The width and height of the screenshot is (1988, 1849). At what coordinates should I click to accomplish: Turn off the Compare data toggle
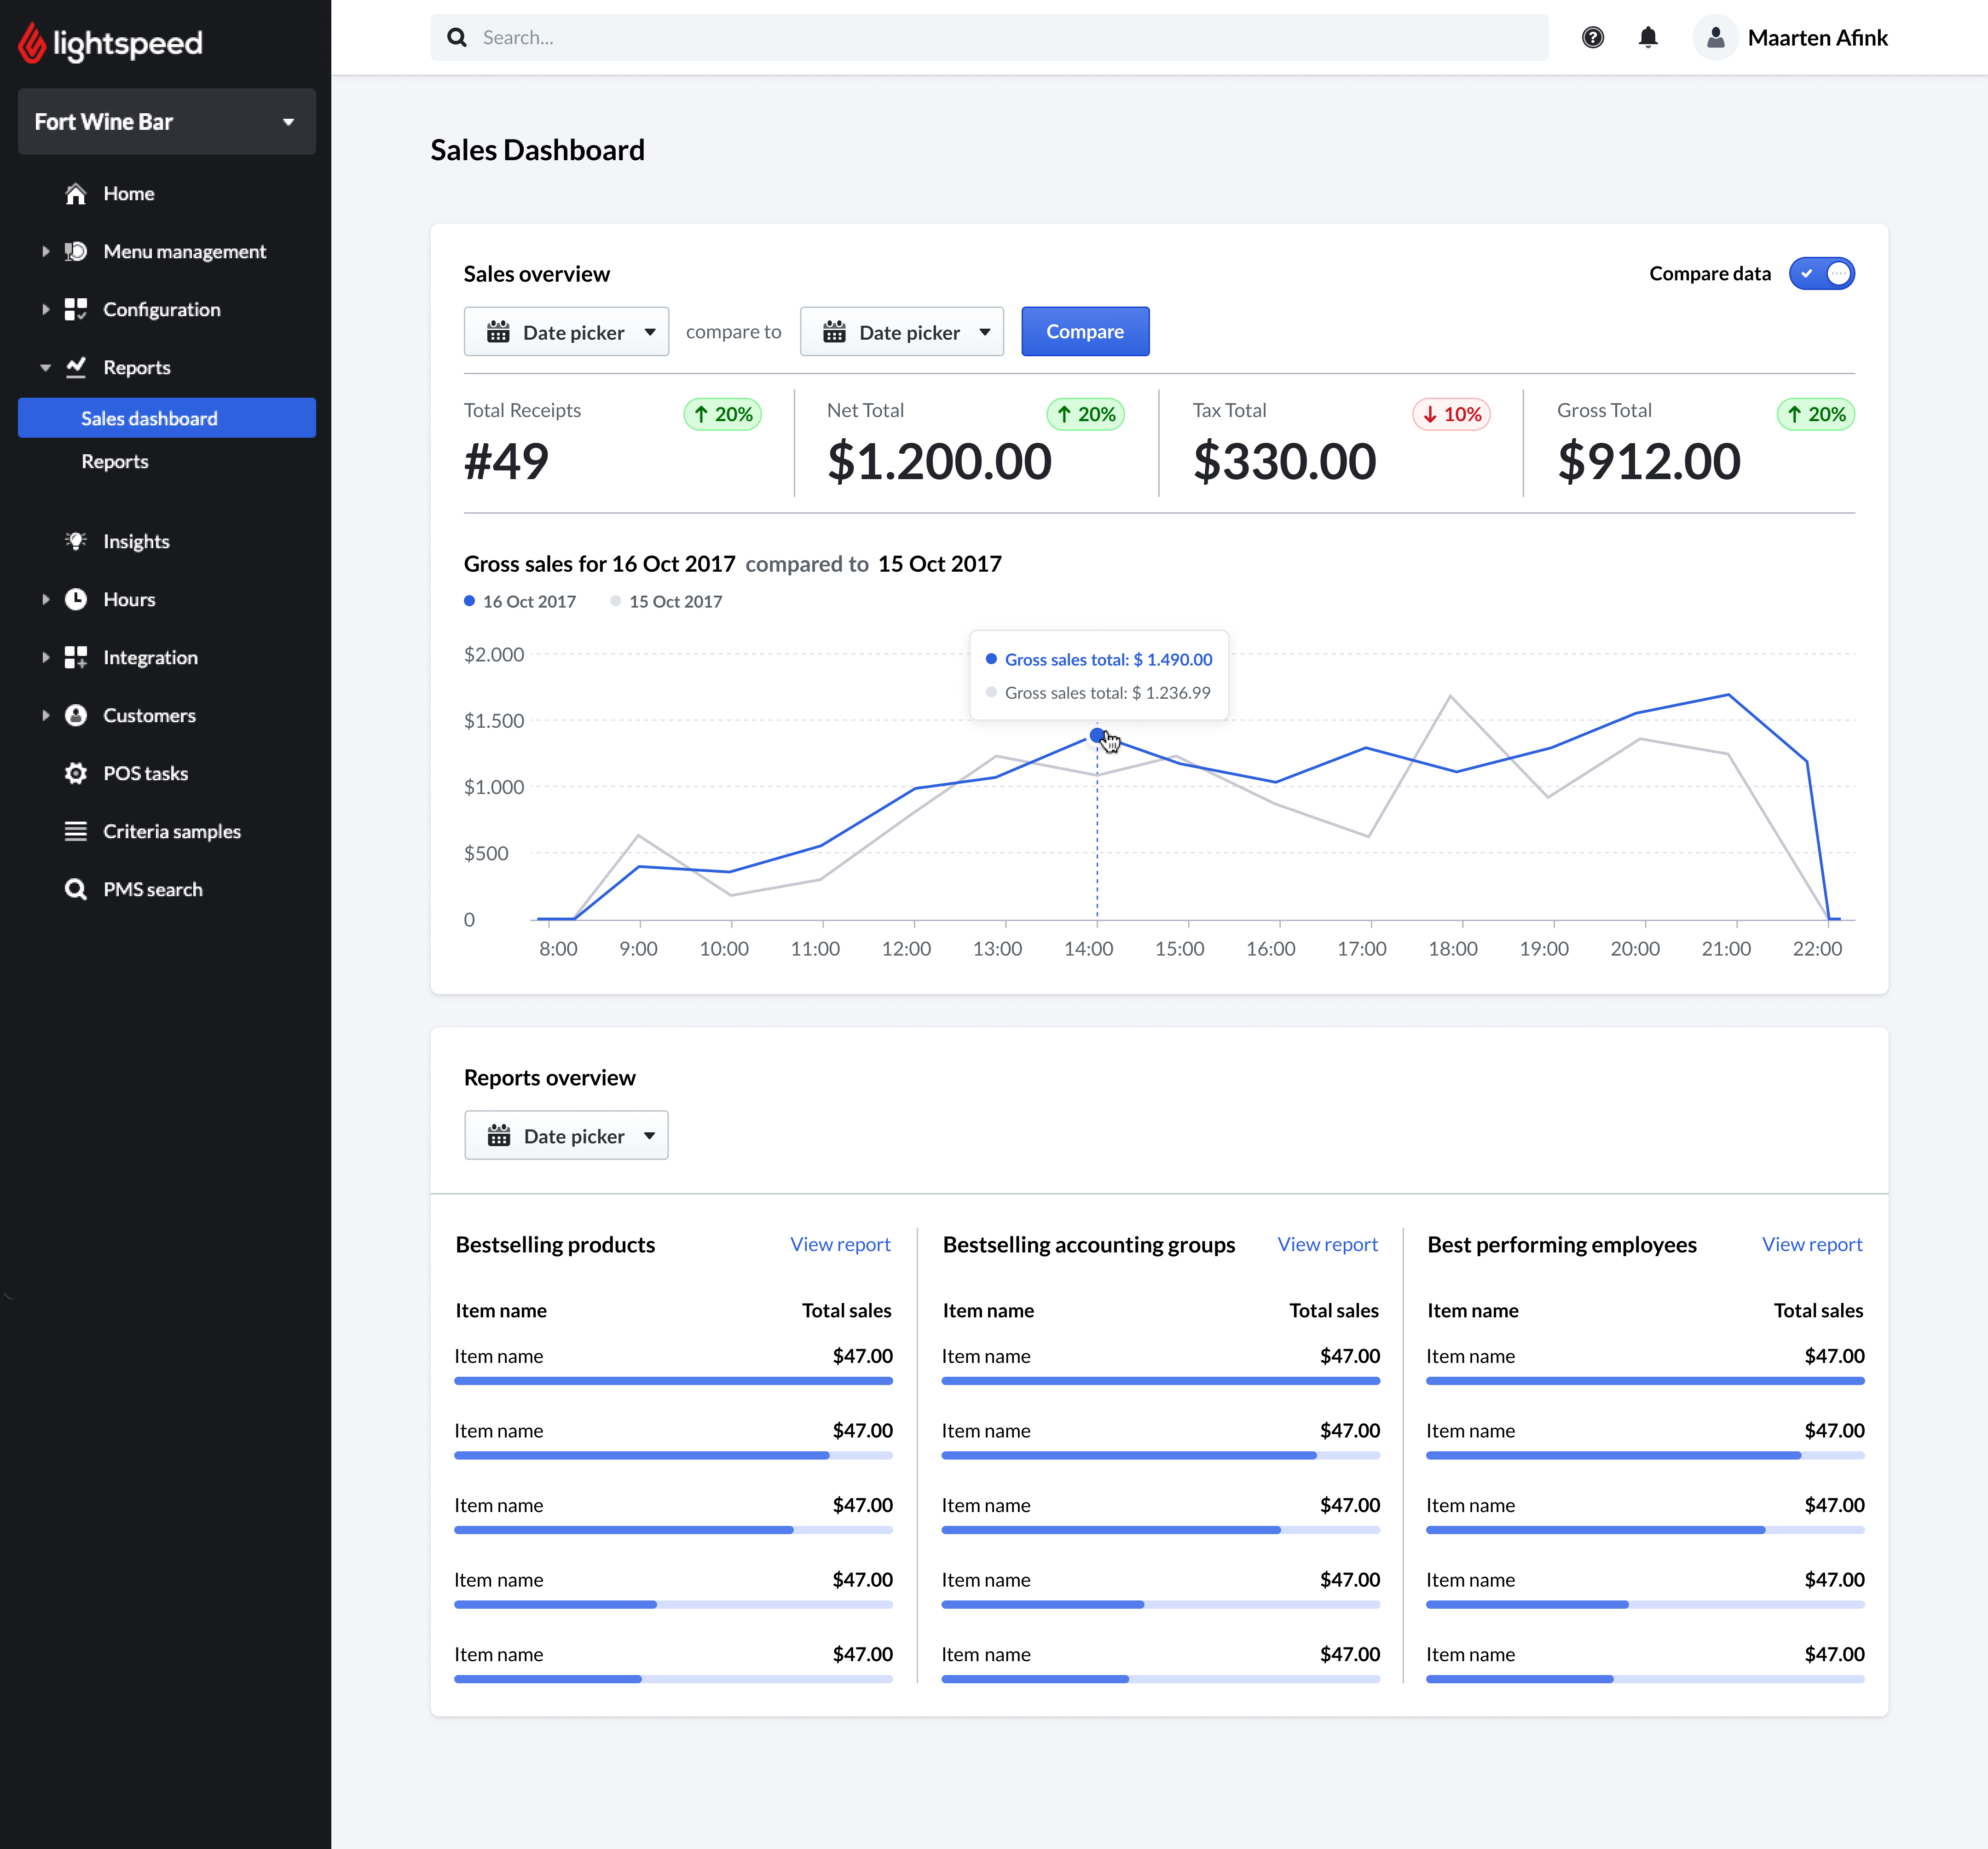click(x=1821, y=274)
